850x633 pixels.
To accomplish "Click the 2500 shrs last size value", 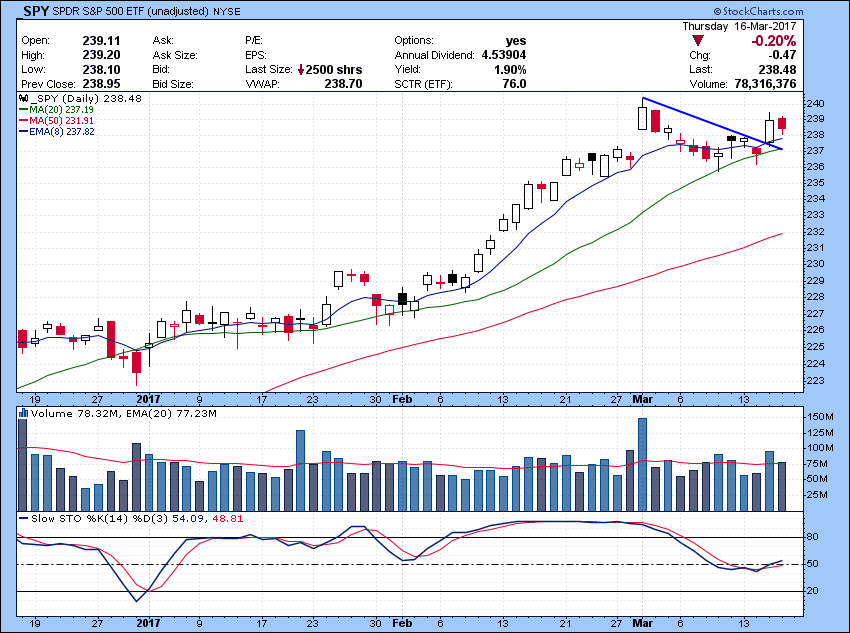I will point(334,69).
